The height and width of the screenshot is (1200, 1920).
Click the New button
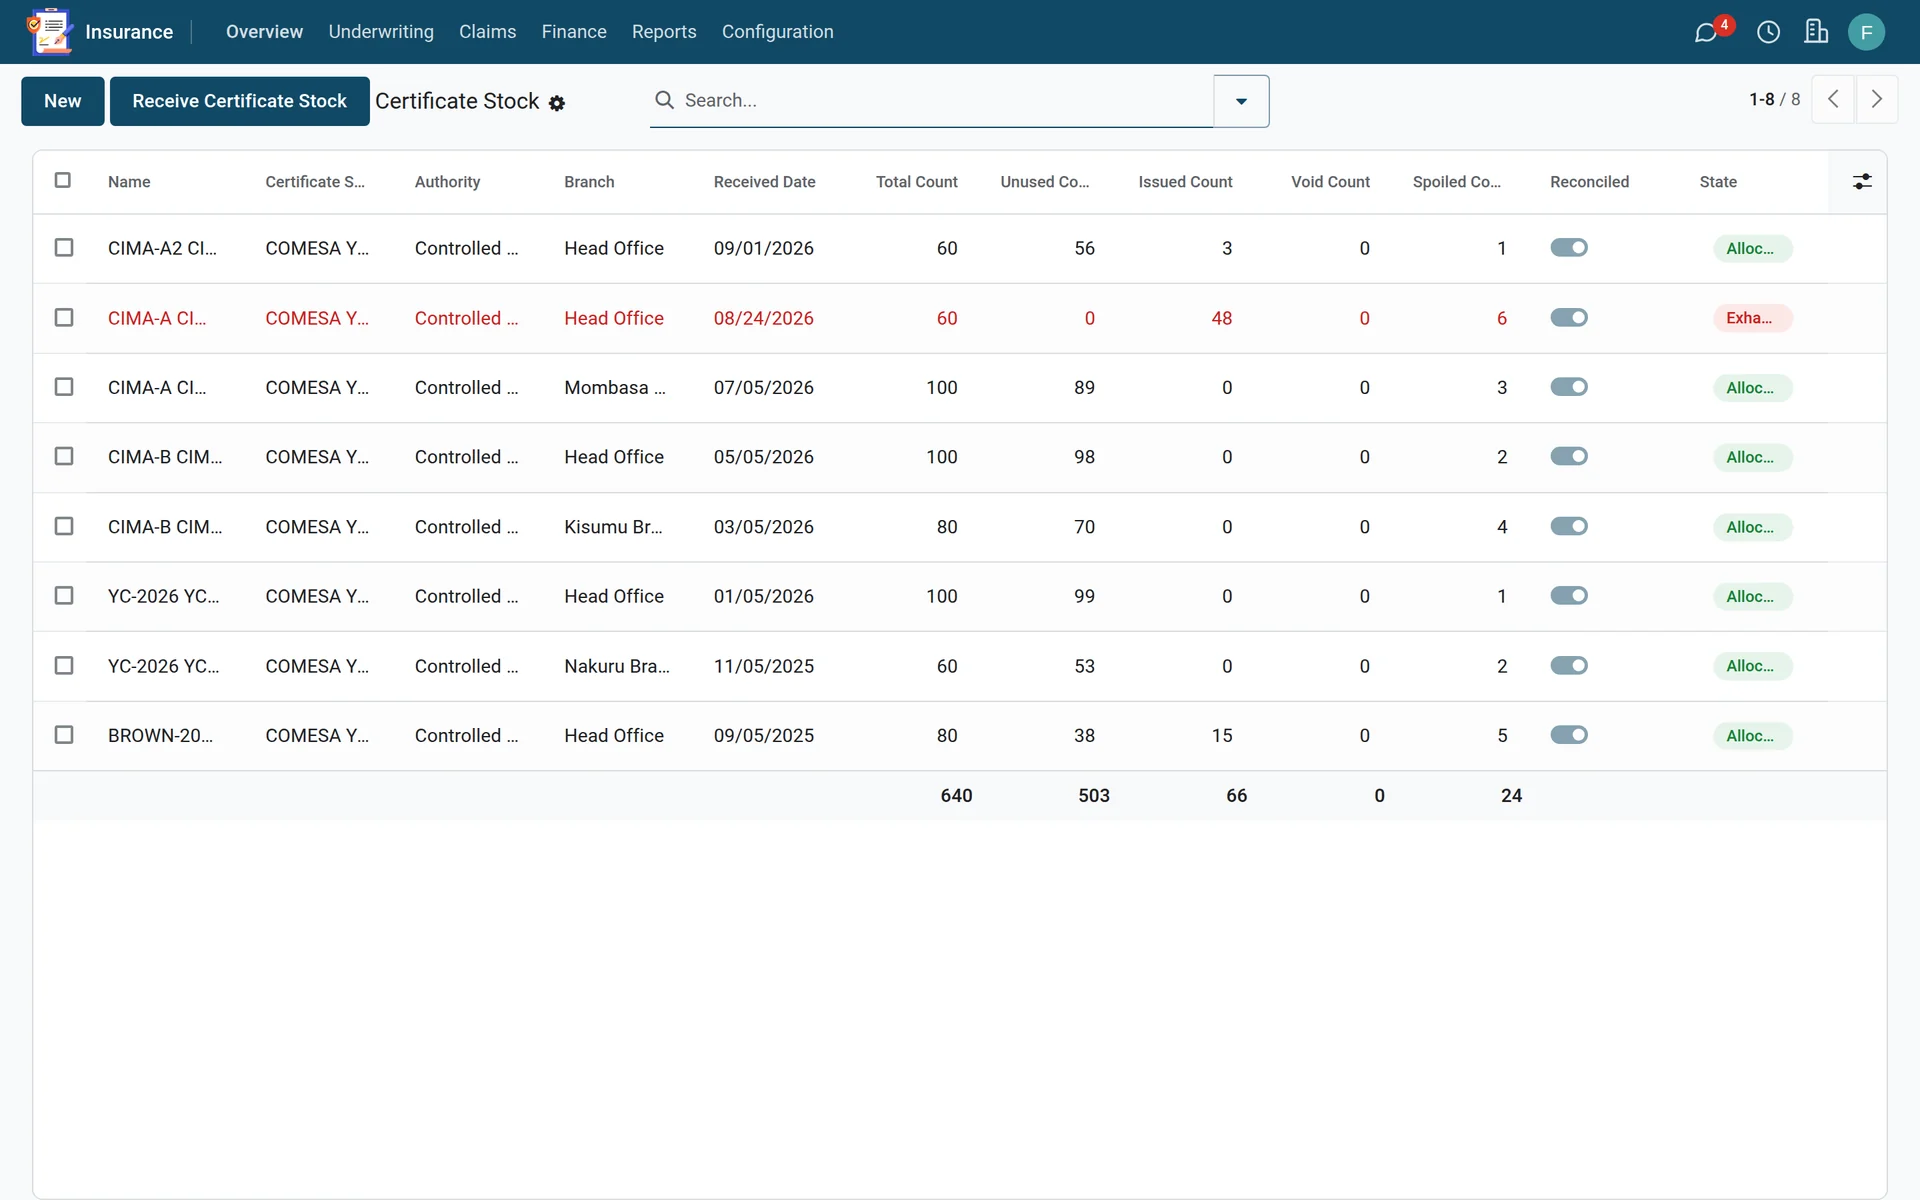pos(63,101)
